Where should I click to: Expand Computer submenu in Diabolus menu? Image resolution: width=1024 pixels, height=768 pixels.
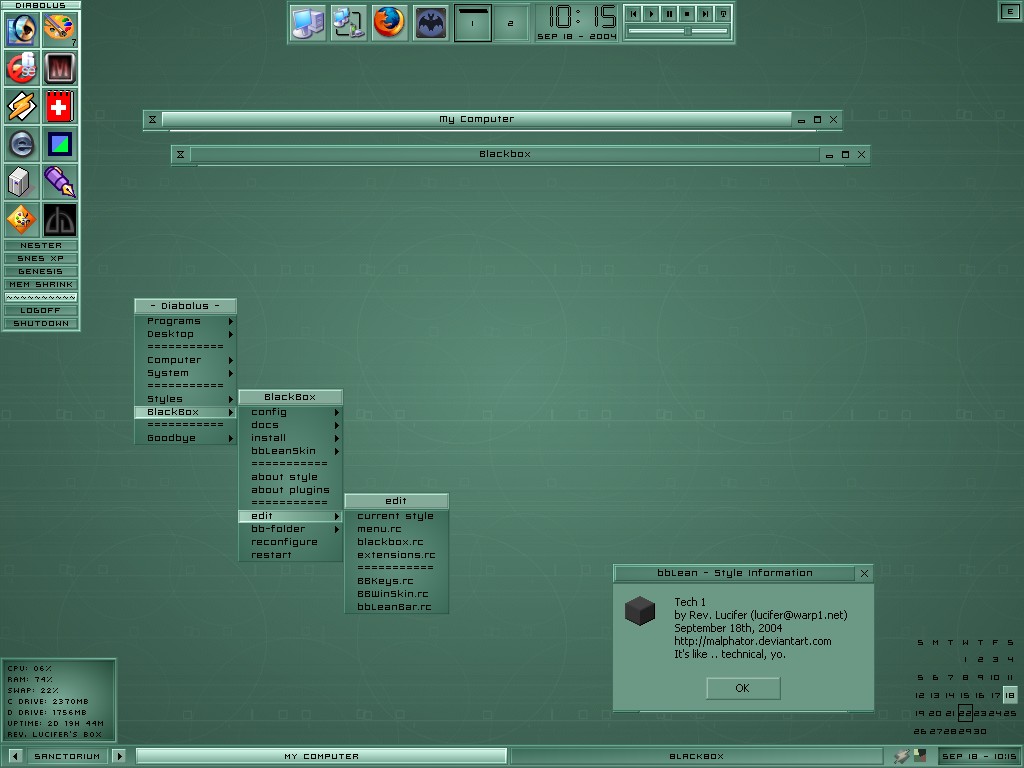[185, 360]
